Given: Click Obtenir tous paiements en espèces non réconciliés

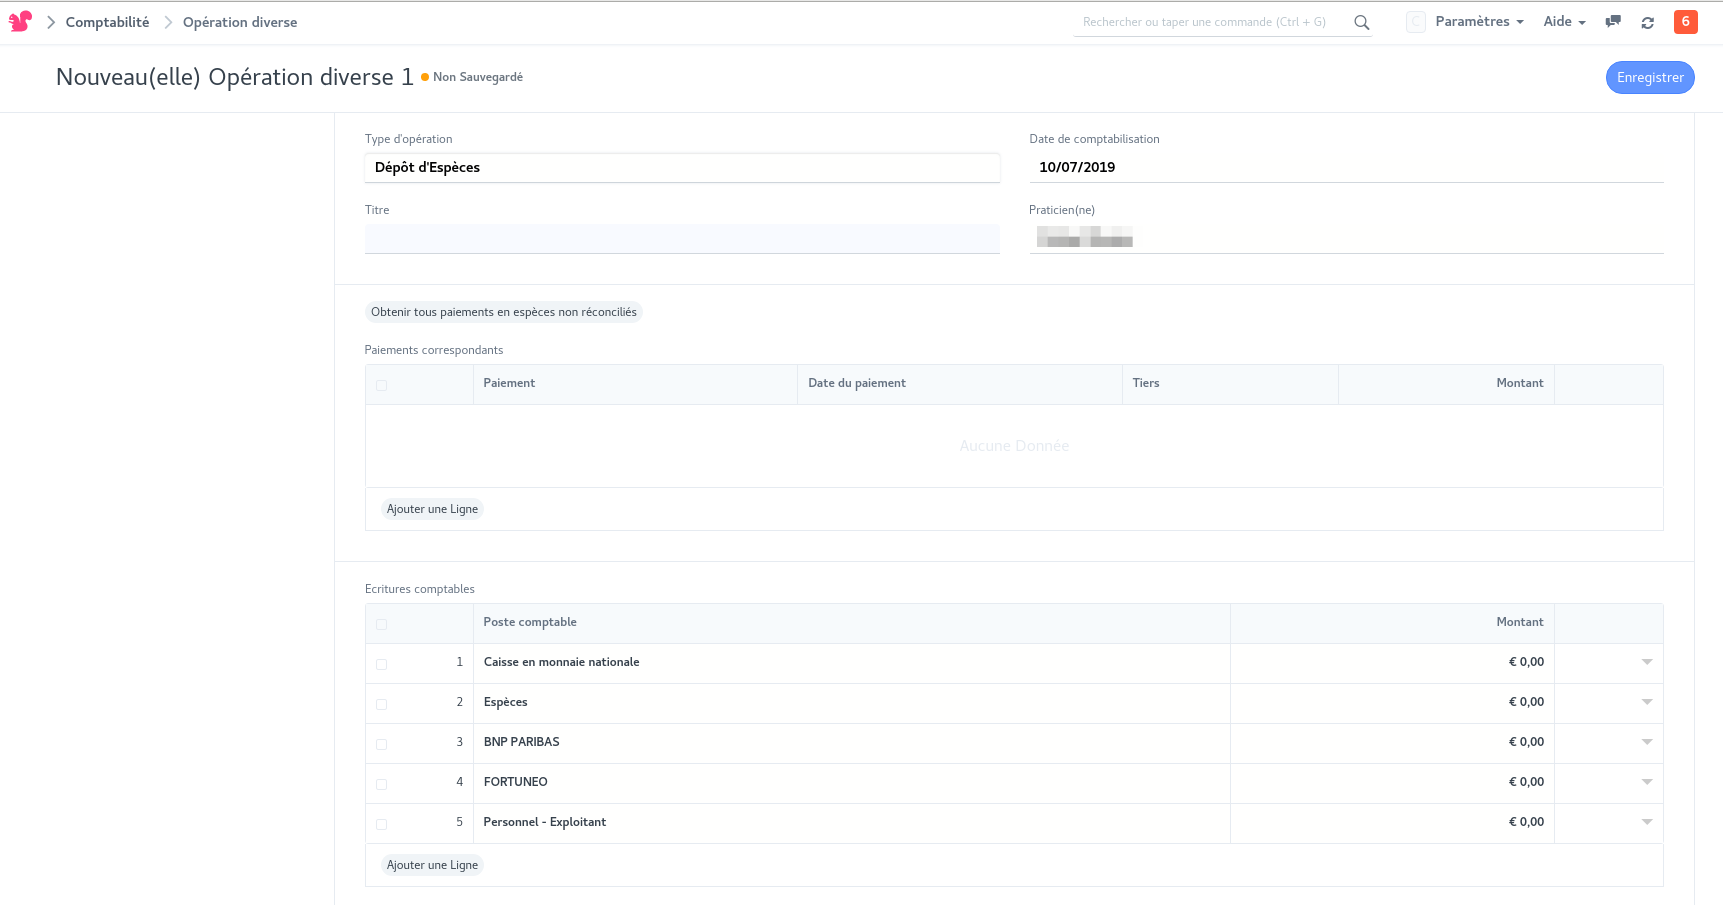Looking at the screenshot, I should click(x=503, y=312).
